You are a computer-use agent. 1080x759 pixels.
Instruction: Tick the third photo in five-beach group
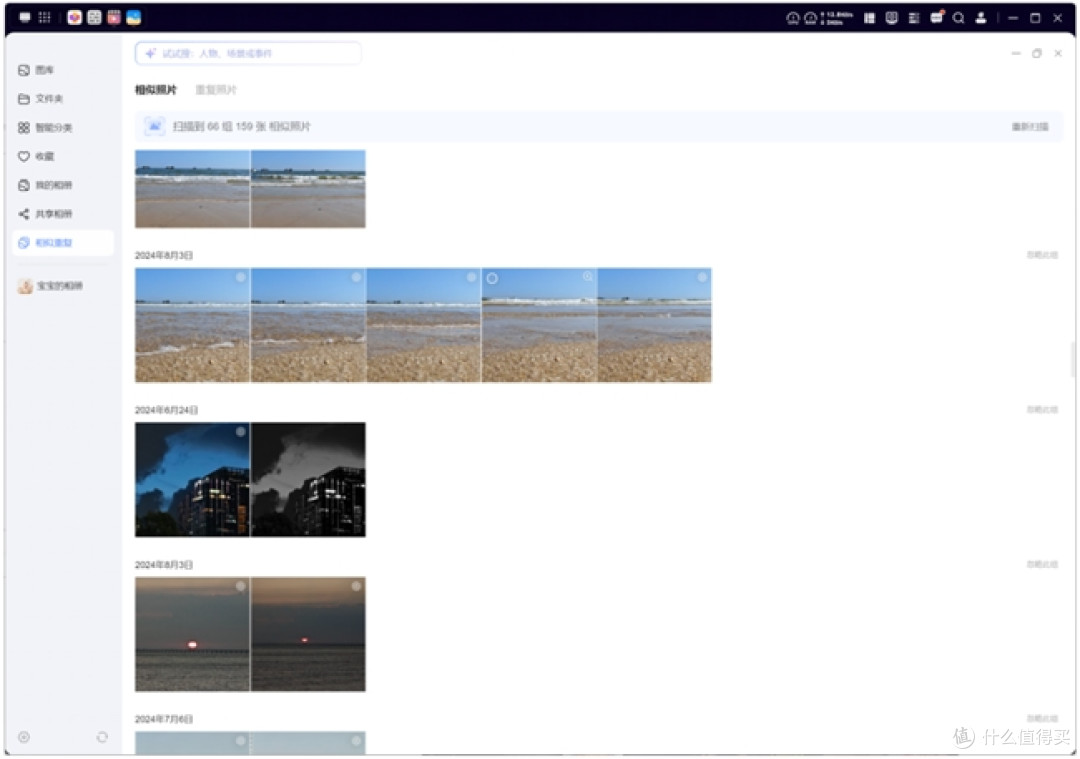[x=472, y=277]
